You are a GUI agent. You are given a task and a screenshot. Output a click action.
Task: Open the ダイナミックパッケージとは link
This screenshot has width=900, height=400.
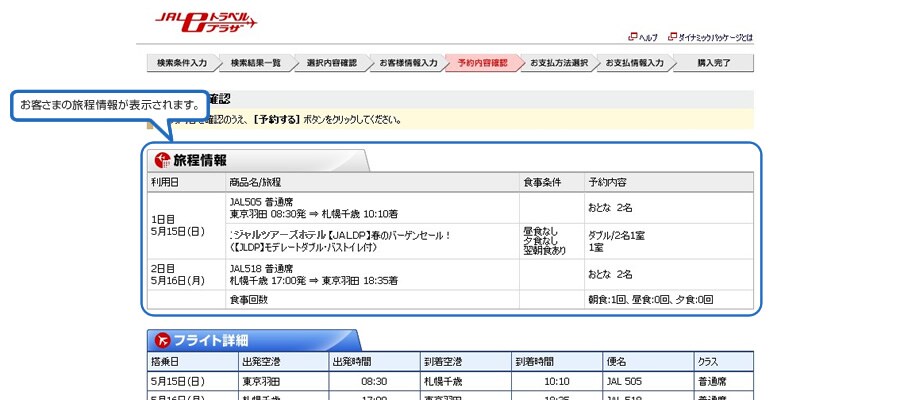(716, 37)
